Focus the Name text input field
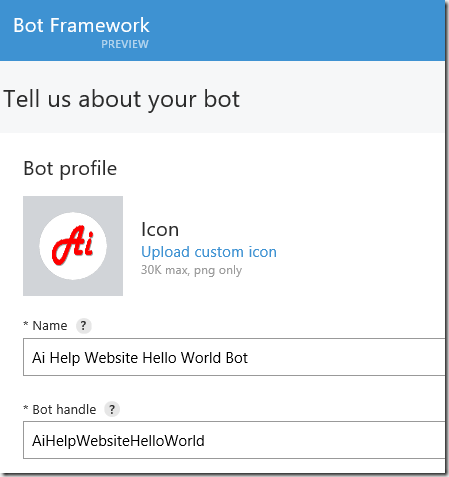Screen dimensions: 449x477 click(234, 357)
